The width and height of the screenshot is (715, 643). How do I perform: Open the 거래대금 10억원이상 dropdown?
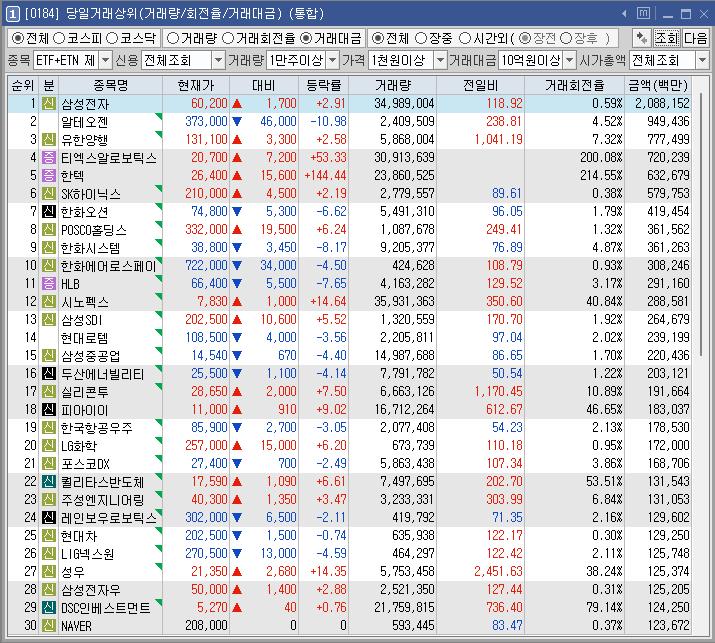point(570,60)
